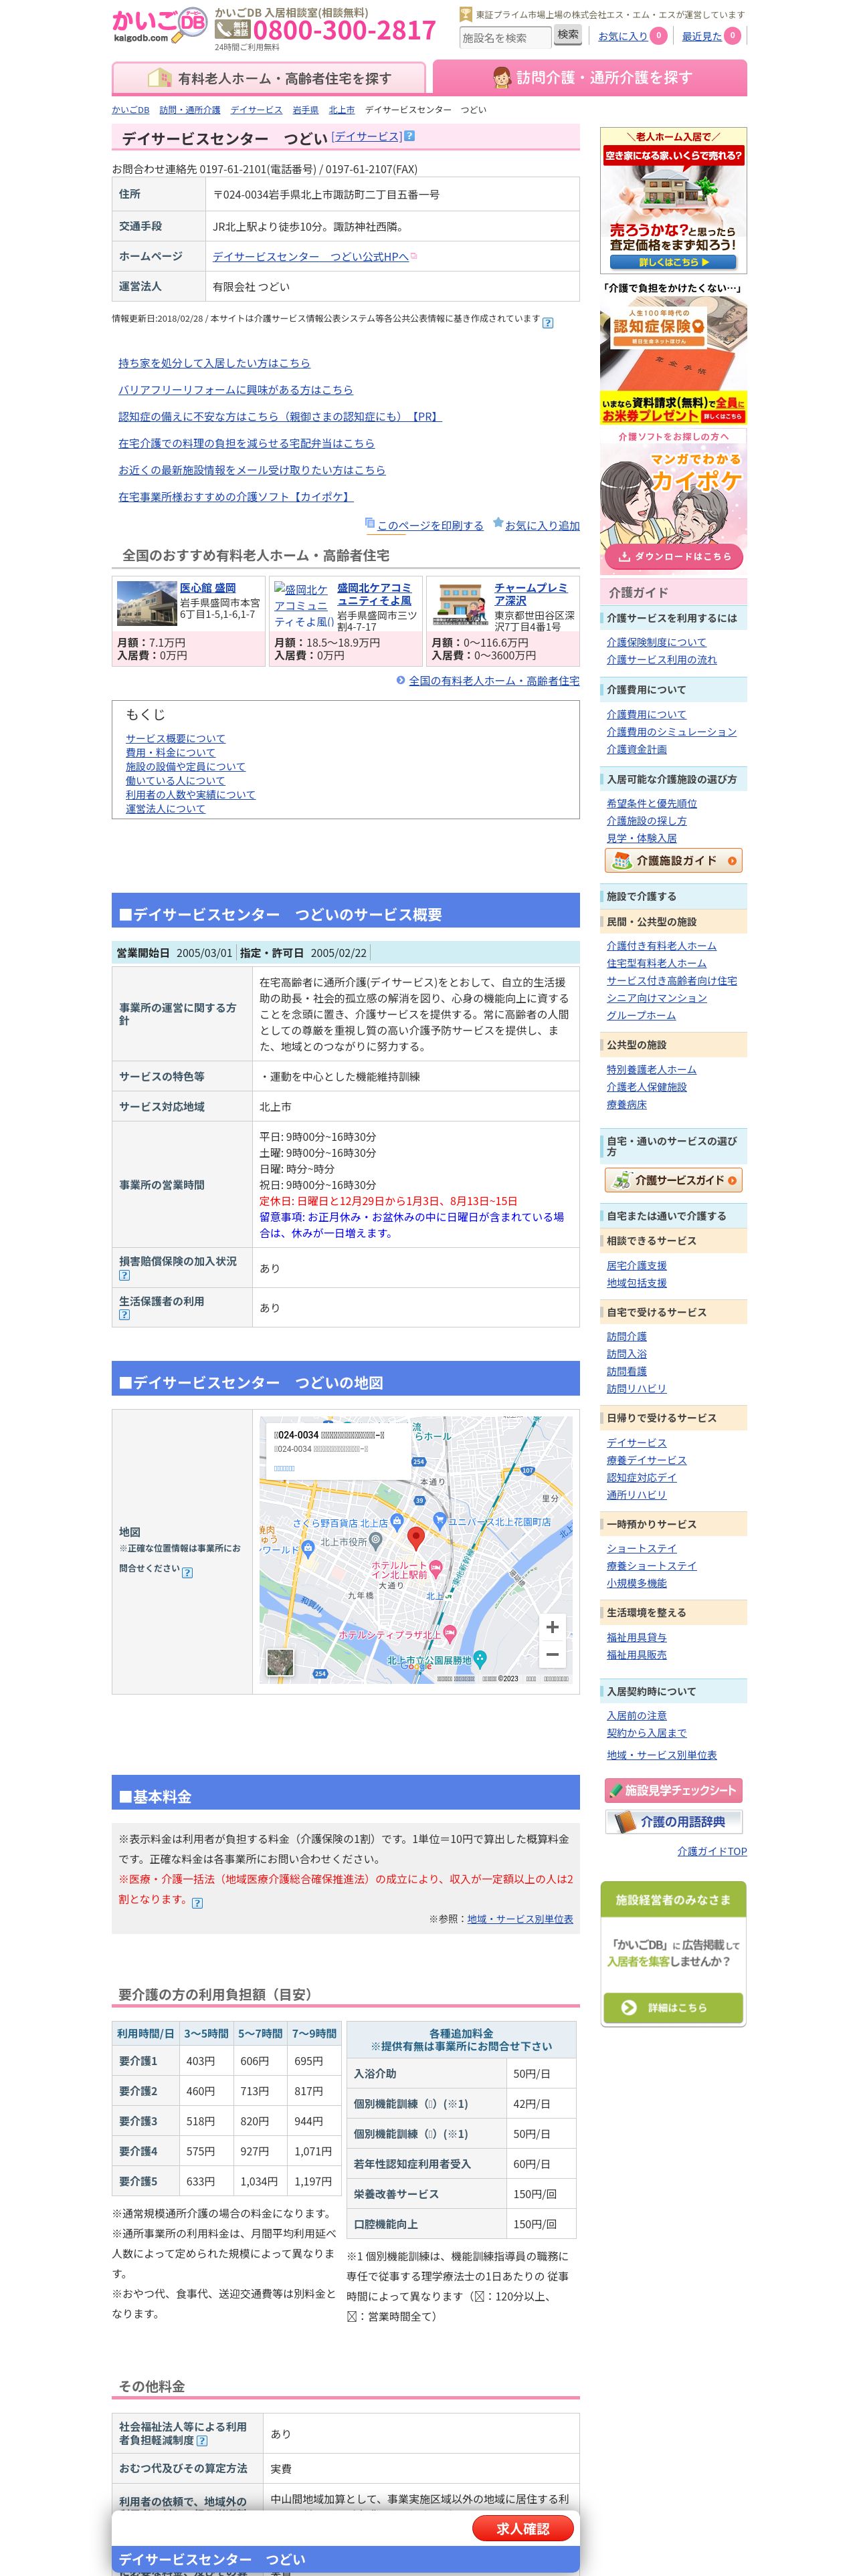Click 詳細はこちら green button
The width and height of the screenshot is (859, 2576).
pos(673,2007)
